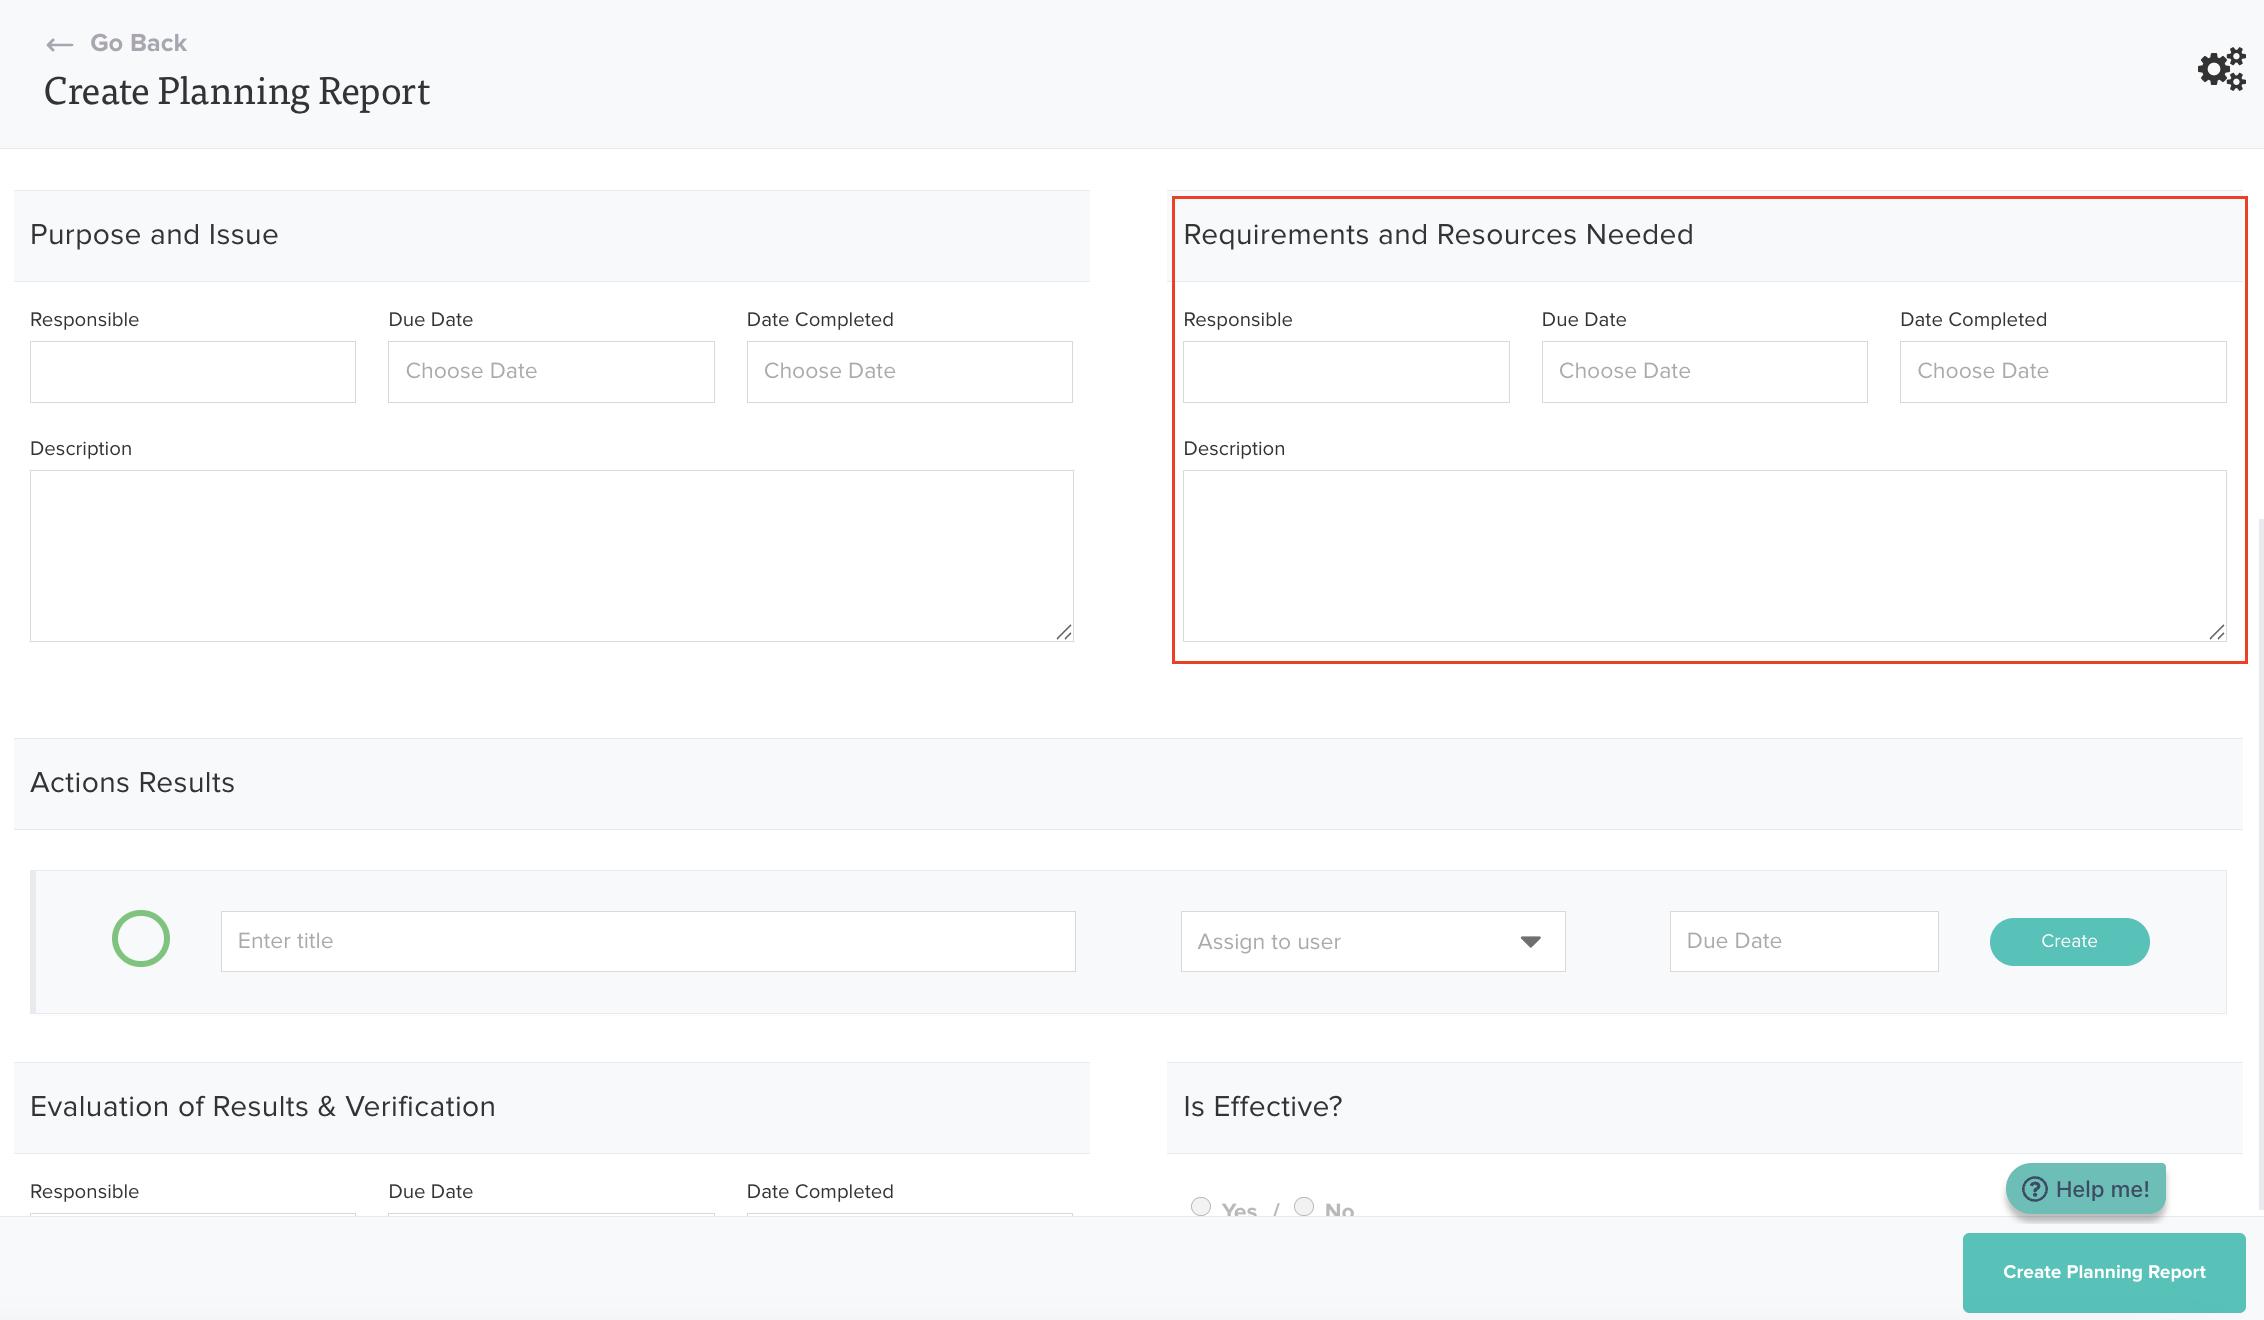Click the Help me question mark icon

point(2035,1189)
